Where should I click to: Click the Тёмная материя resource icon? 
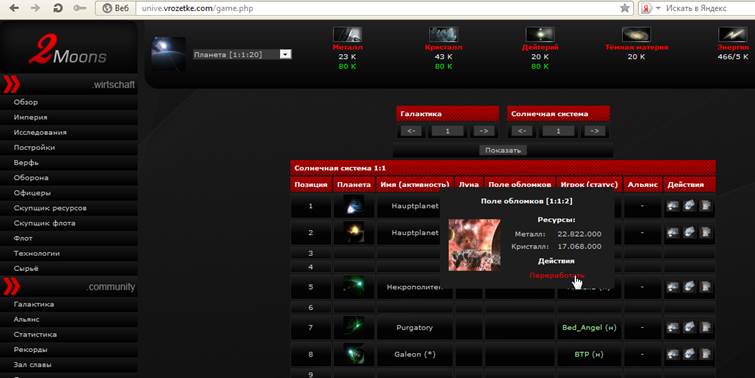click(636, 34)
